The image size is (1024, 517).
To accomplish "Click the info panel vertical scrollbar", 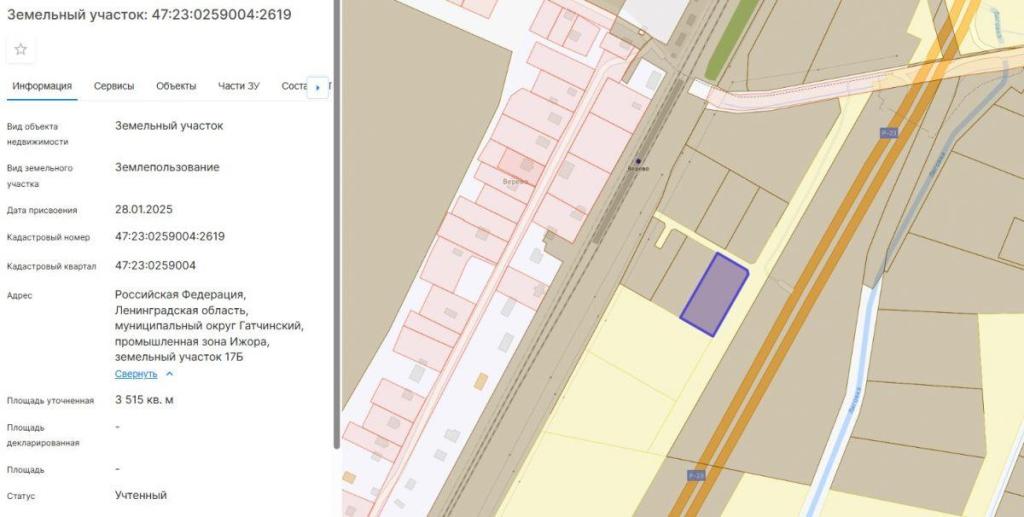I will 336,220.
